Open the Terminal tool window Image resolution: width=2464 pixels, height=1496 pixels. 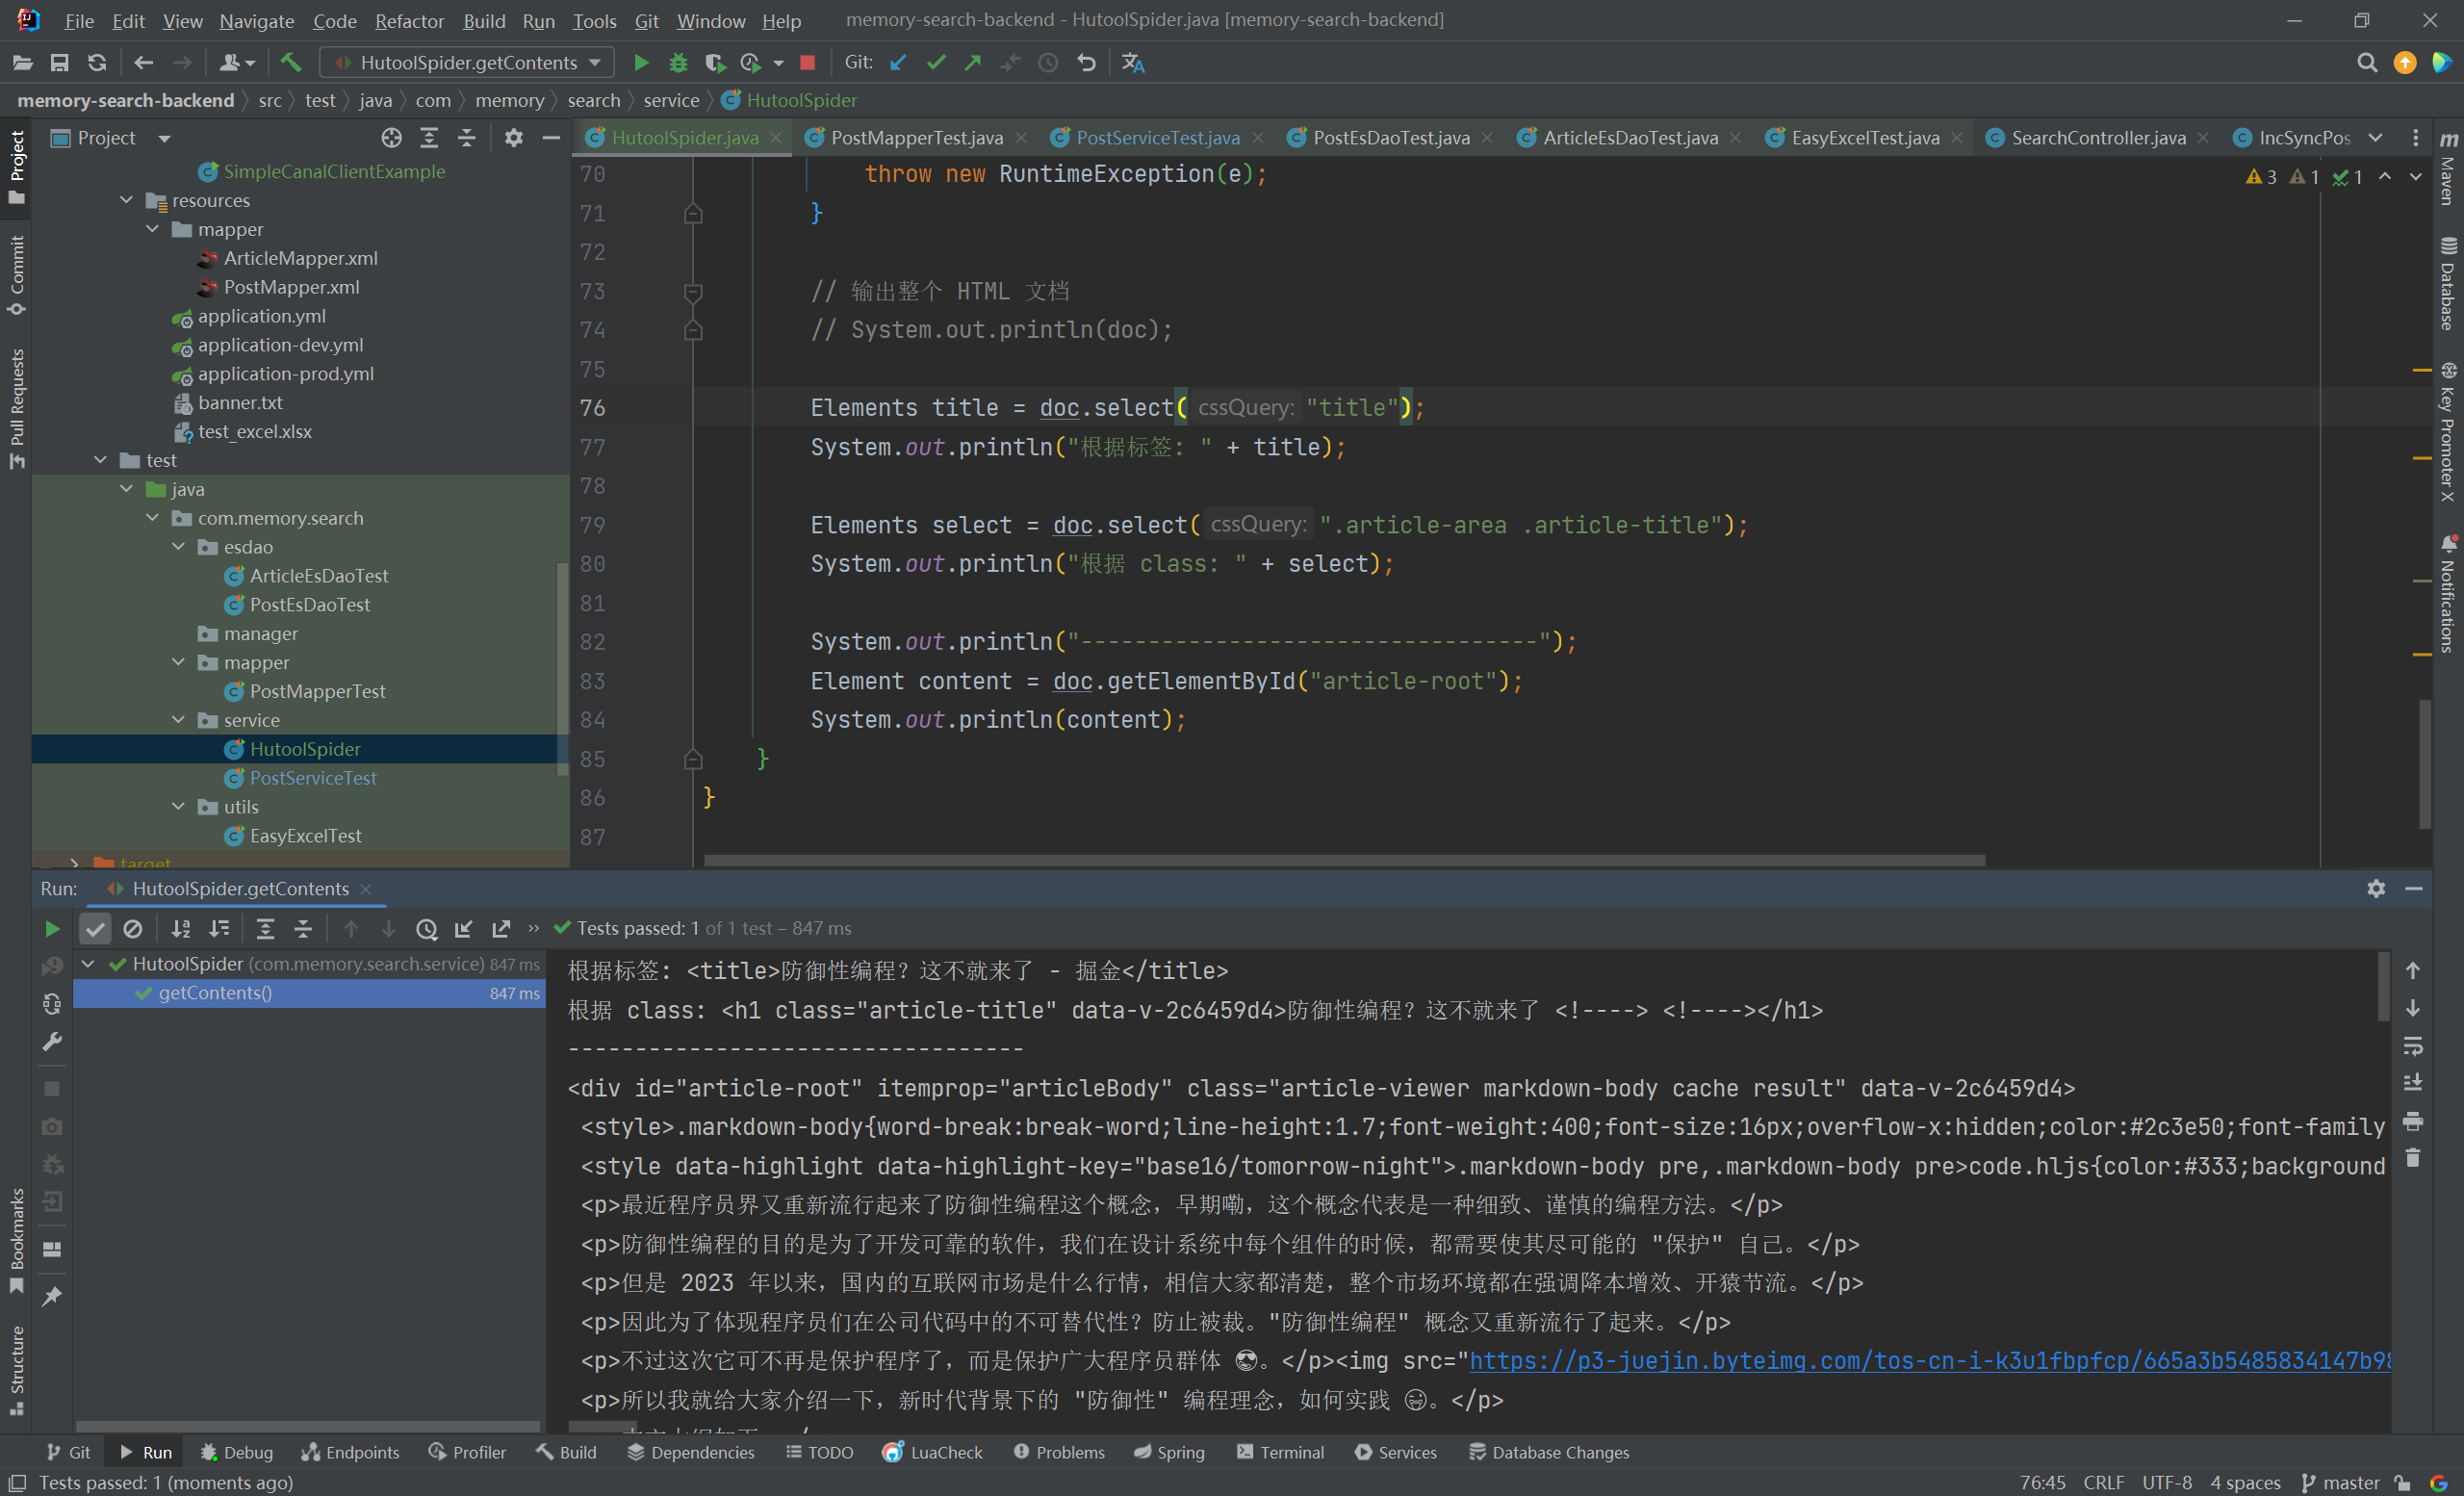1280,1452
